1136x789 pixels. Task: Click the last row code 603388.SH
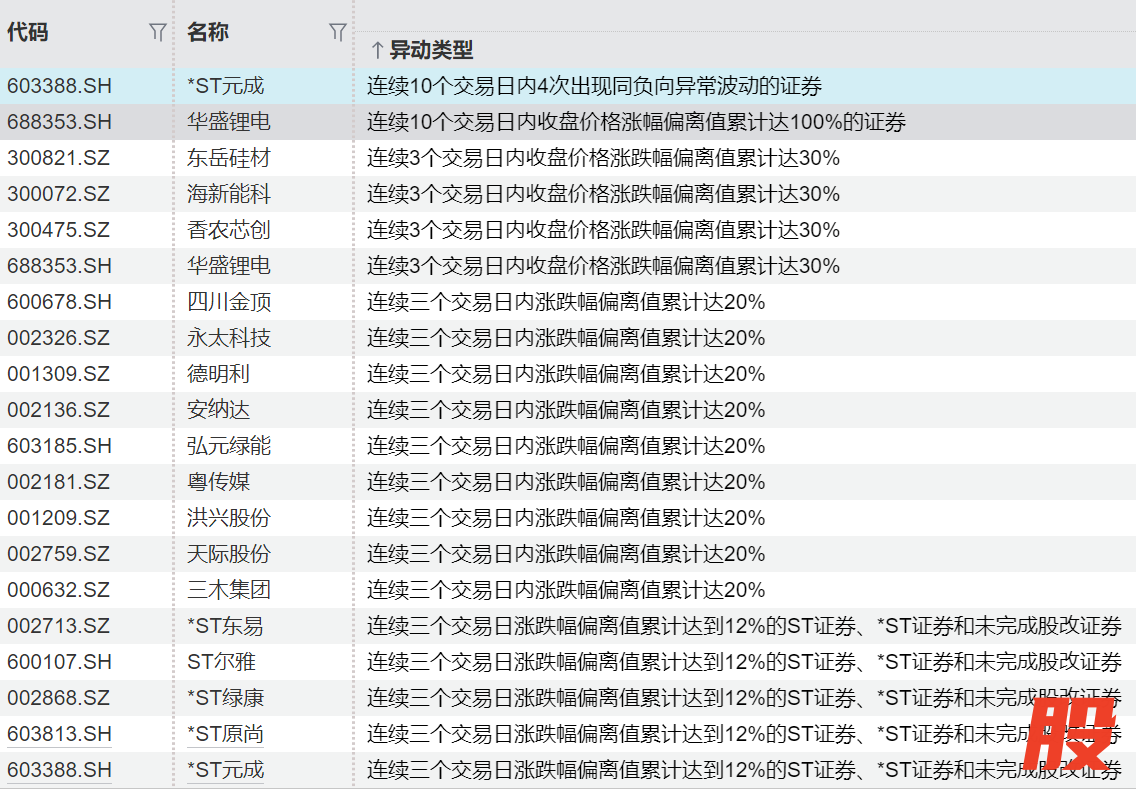point(59,770)
